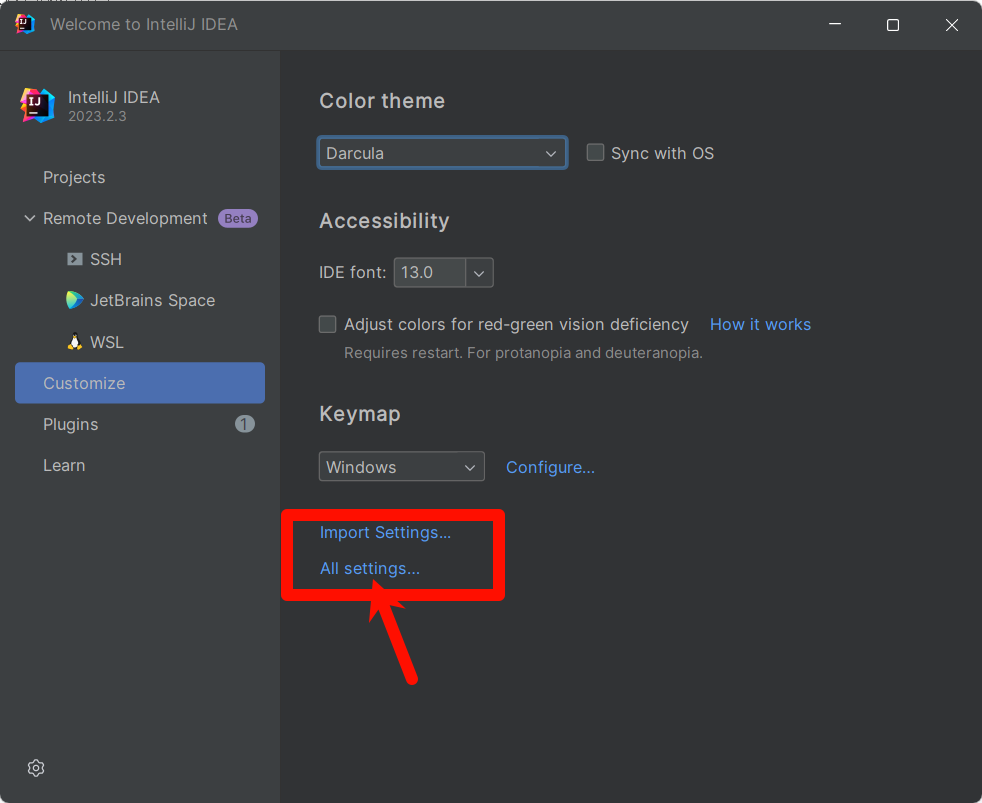Screen dimensions: 982x803
Task: Click the version text 2023.2.3
Action: (x=97, y=117)
